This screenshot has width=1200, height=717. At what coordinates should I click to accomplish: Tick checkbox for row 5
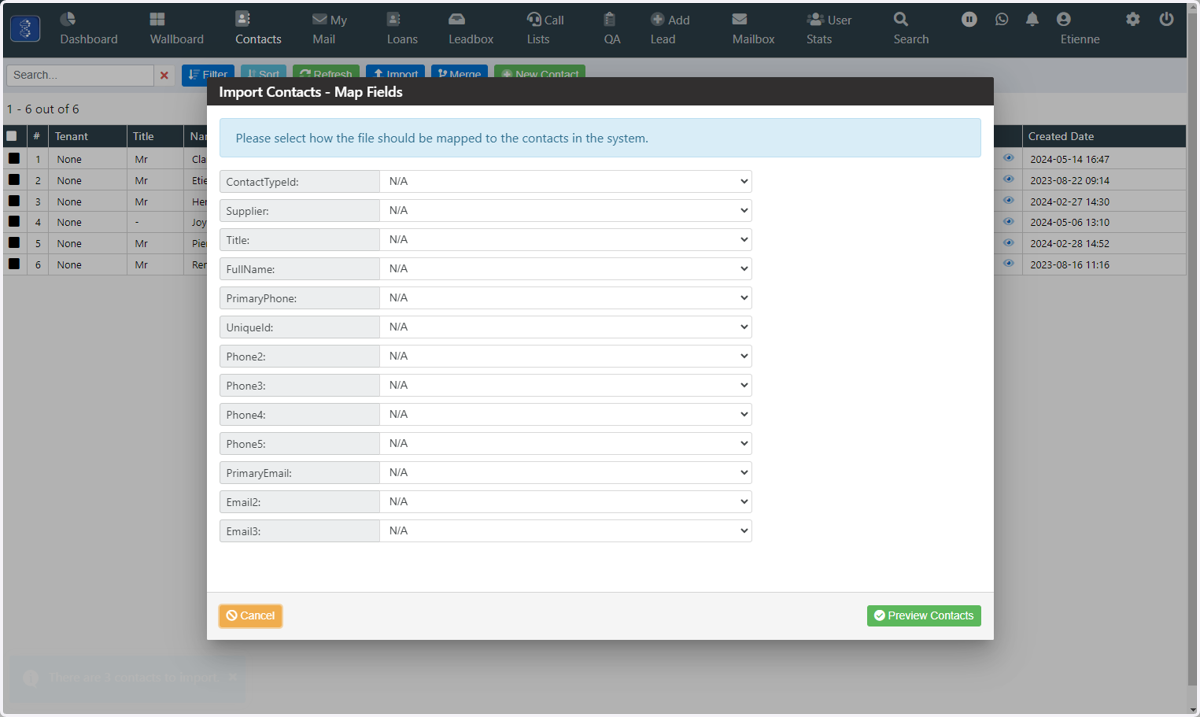(x=14, y=242)
